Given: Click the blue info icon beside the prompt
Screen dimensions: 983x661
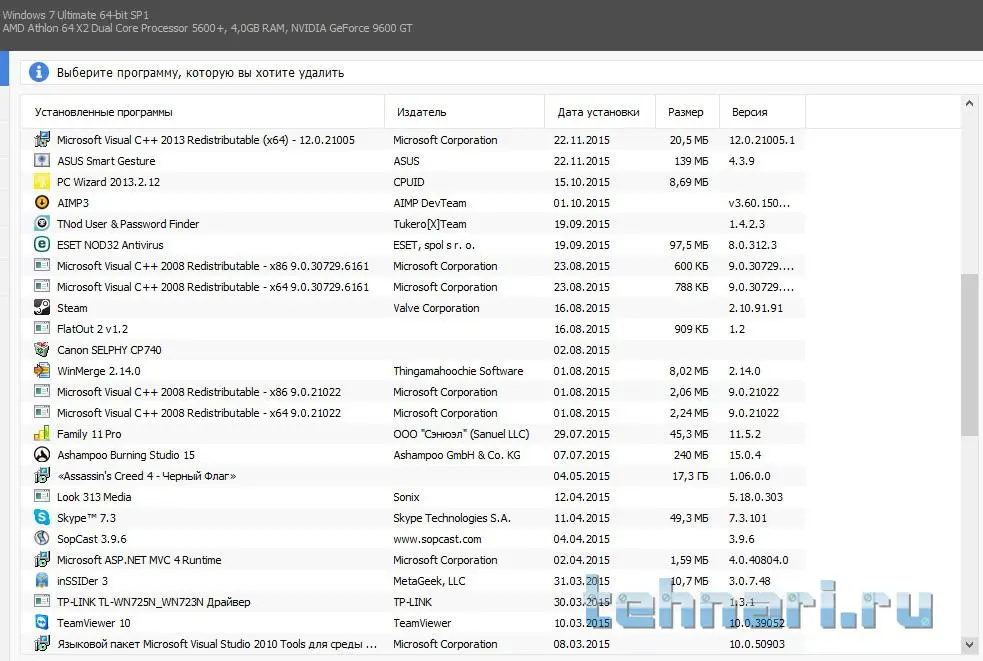Looking at the screenshot, I should tap(39, 72).
